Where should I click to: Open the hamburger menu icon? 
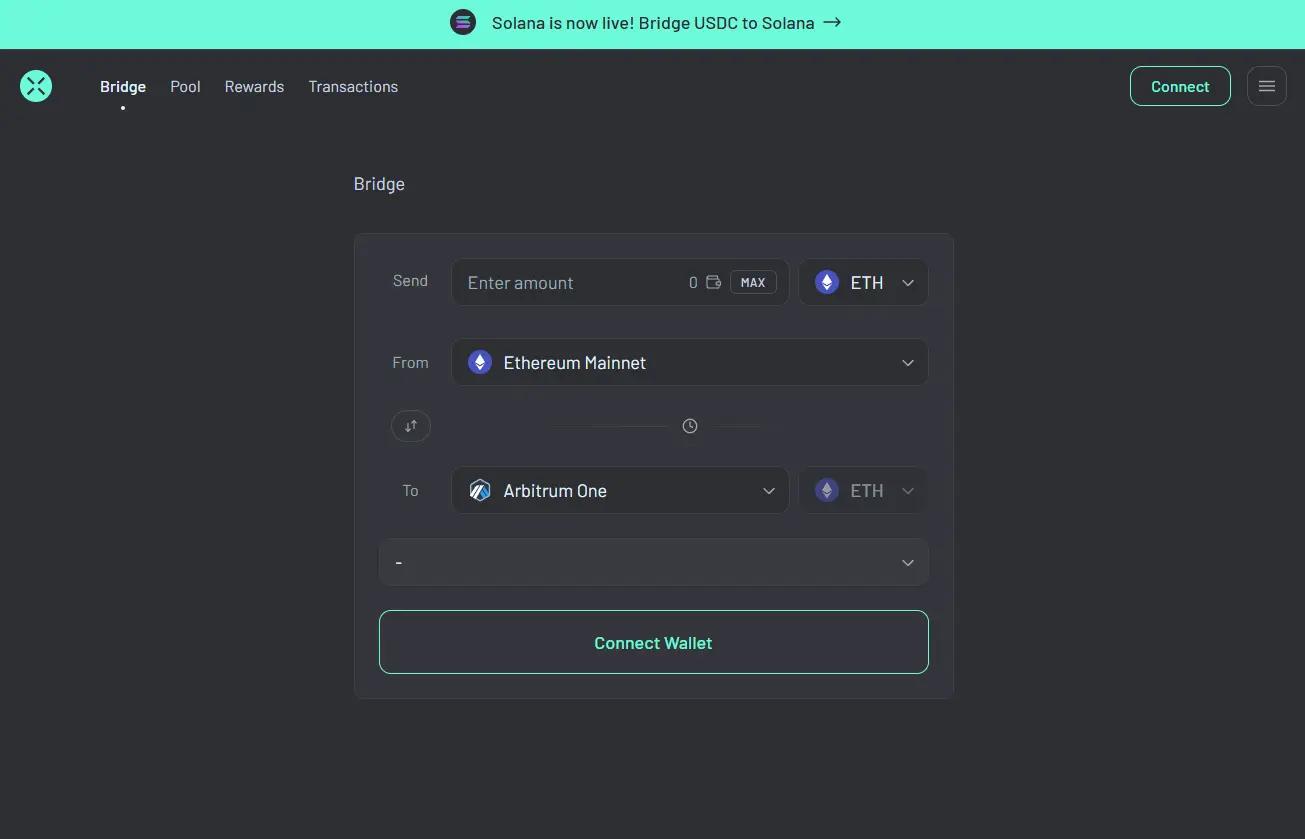[x=1266, y=86]
